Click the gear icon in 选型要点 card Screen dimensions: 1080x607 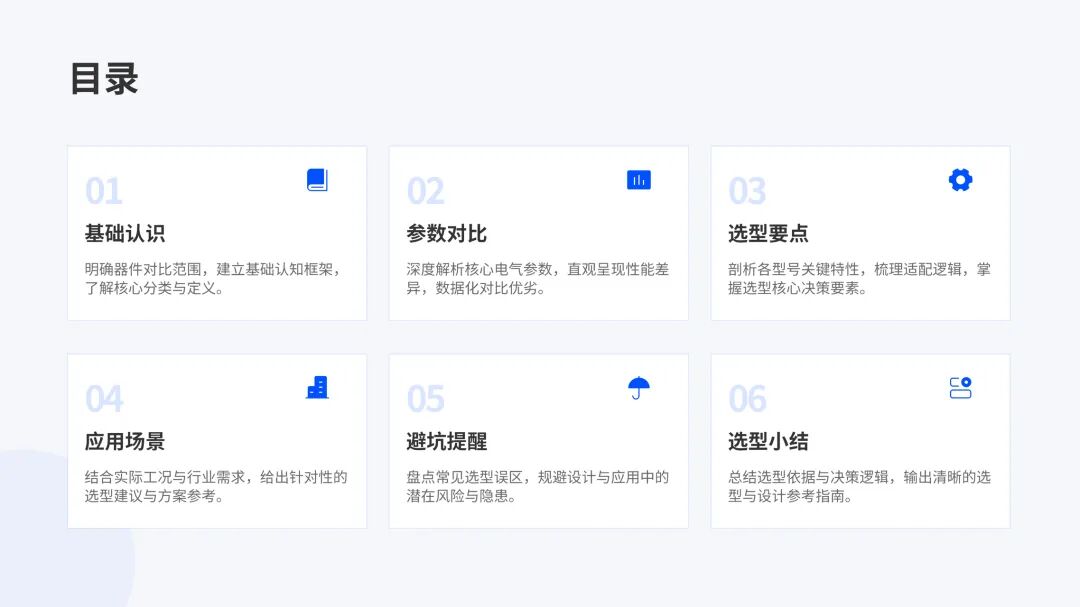pos(960,180)
